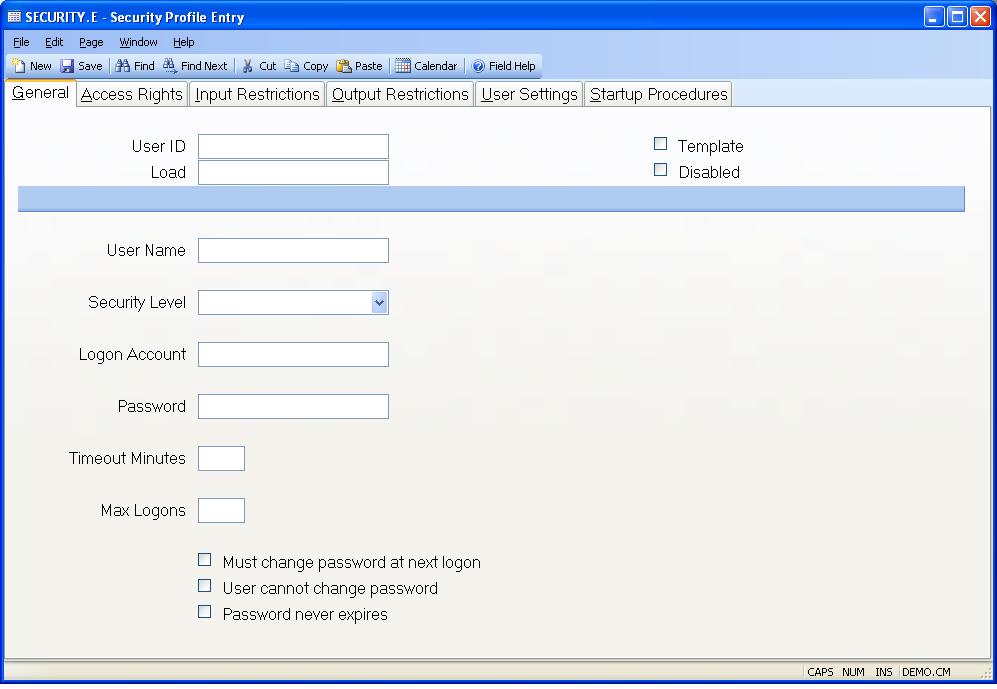Toggle Password never expires checkbox
The height and width of the screenshot is (689, 997).
pyautogui.click(x=205, y=612)
